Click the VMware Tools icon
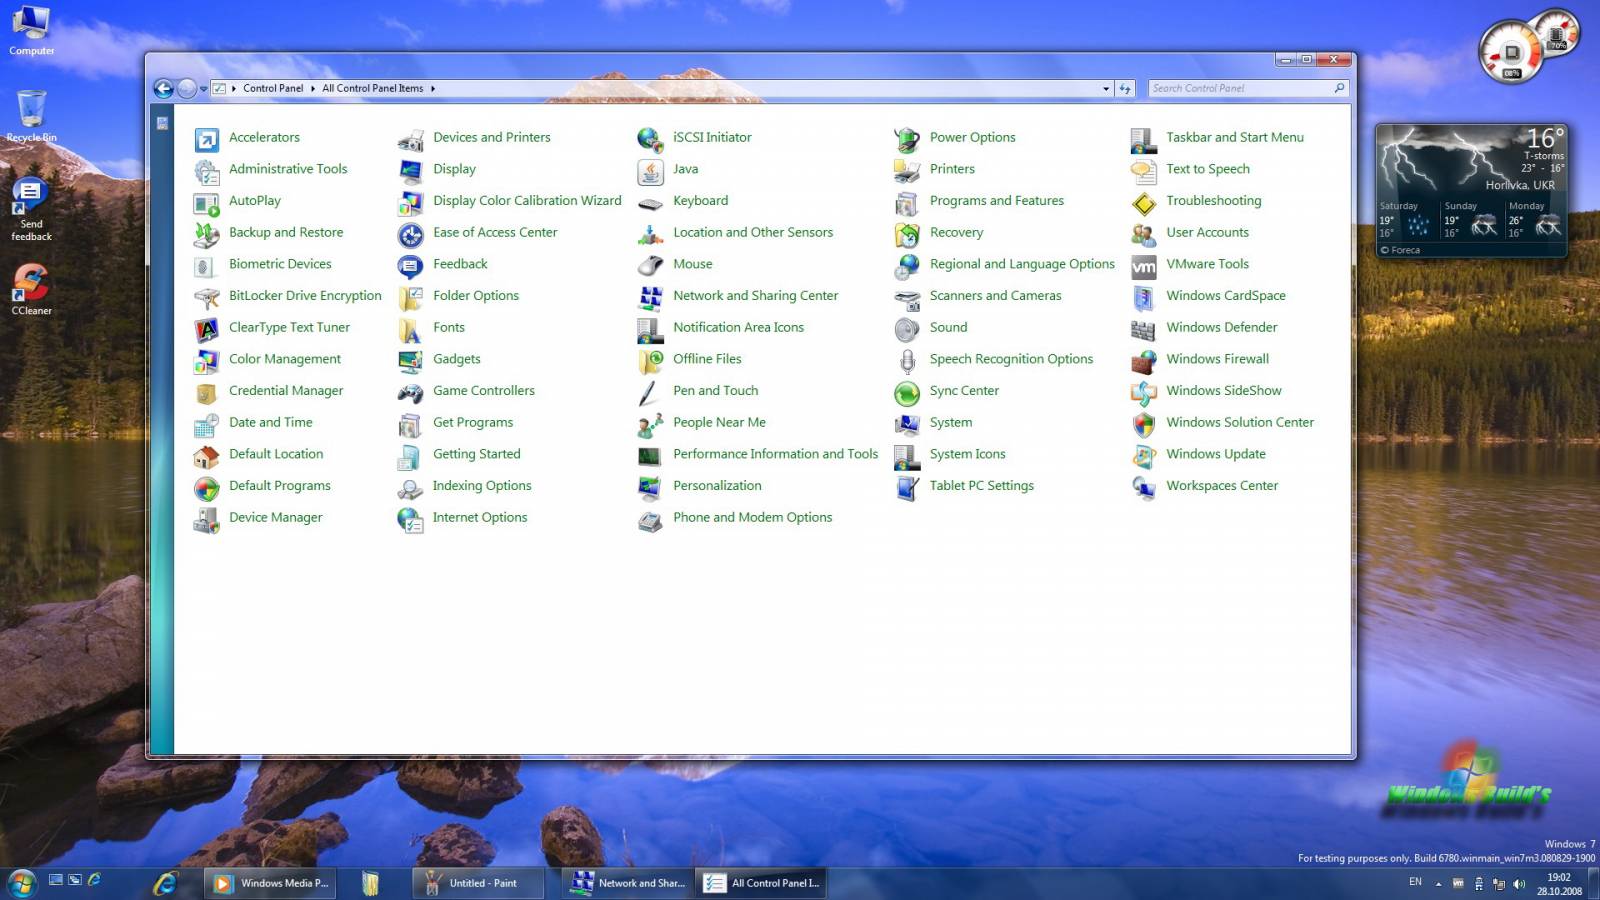Screen dimensions: 1600x900 1144,266
